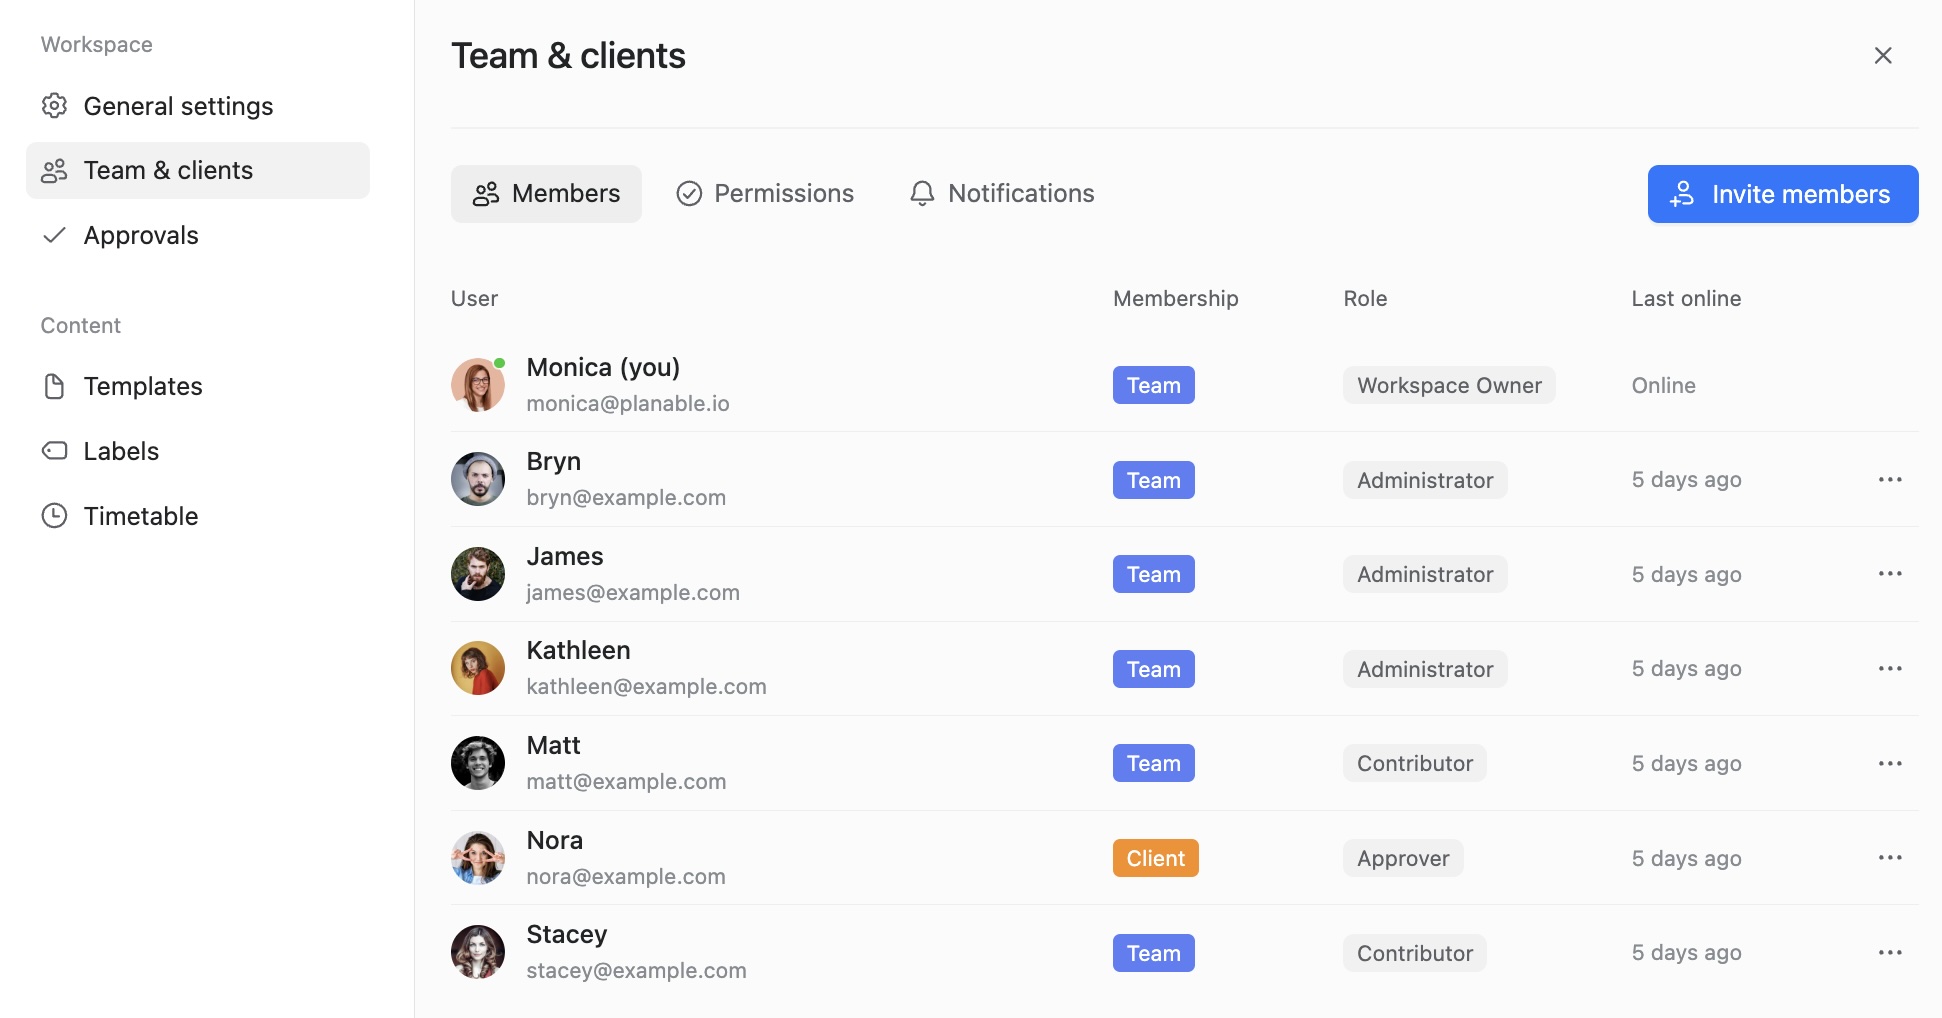Open more options for Stacey
The height and width of the screenshot is (1018, 1942).
(x=1890, y=953)
